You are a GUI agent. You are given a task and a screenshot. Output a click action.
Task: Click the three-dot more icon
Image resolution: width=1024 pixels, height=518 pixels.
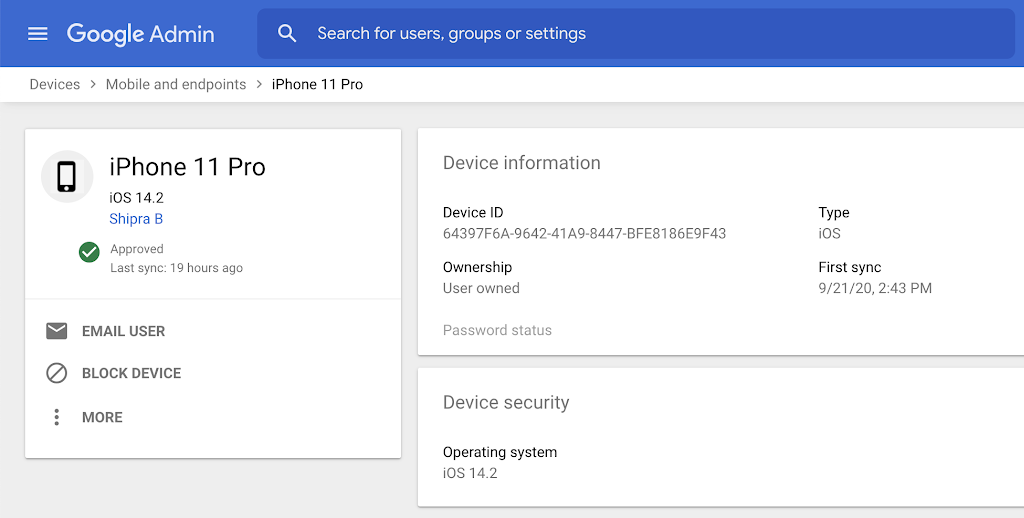(57, 417)
